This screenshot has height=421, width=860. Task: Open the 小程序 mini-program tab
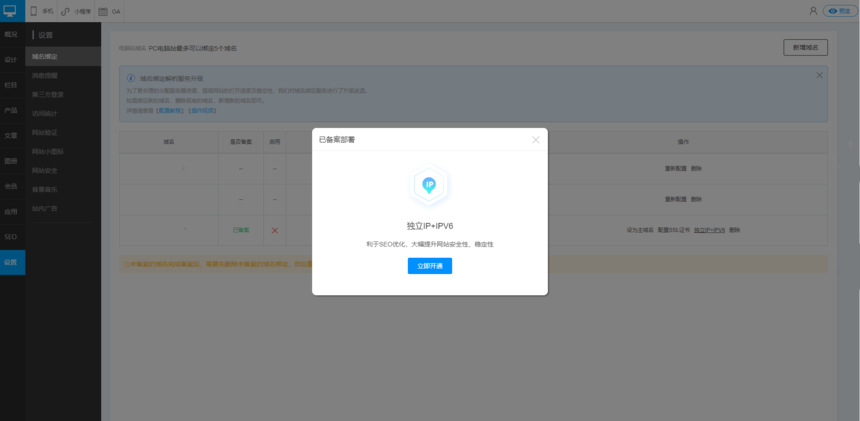pyautogui.click(x=76, y=11)
